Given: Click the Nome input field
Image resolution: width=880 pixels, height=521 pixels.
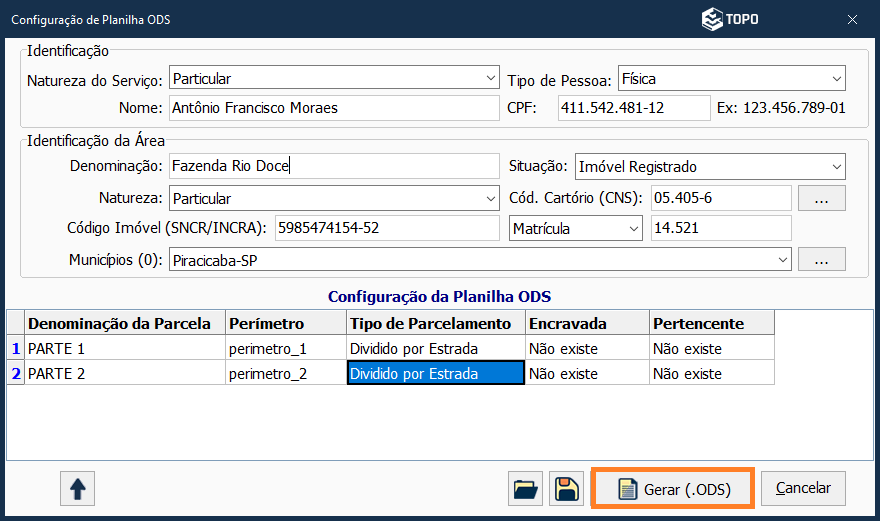Looking at the screenshot, I should (x=332, y=108).
